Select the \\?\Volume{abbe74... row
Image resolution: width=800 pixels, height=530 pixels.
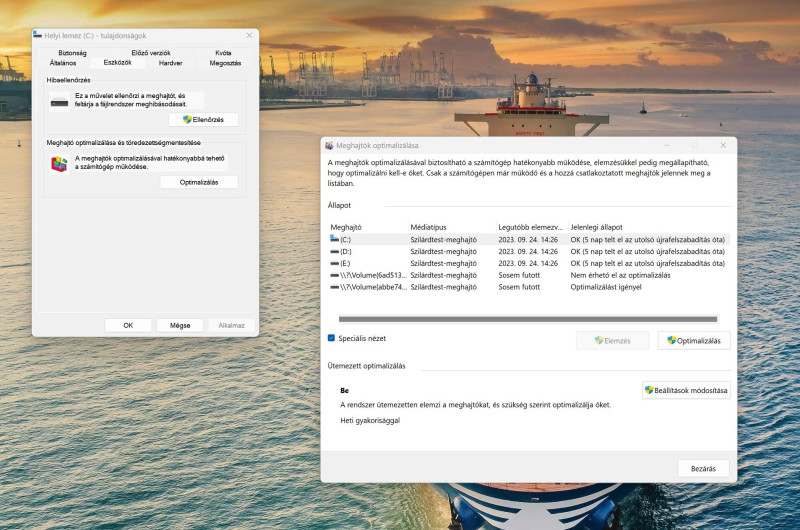[x=529, y=287]
